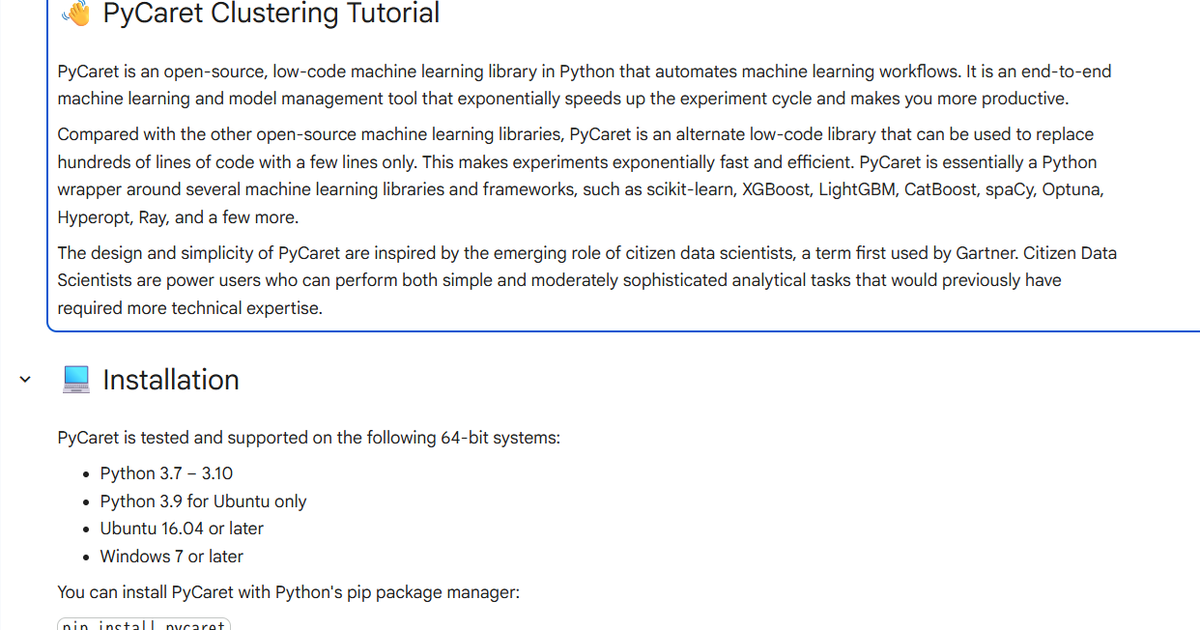Click the "tested and supported" systems sentence
The image size is (1200, 630).
[x=309, y=438]
